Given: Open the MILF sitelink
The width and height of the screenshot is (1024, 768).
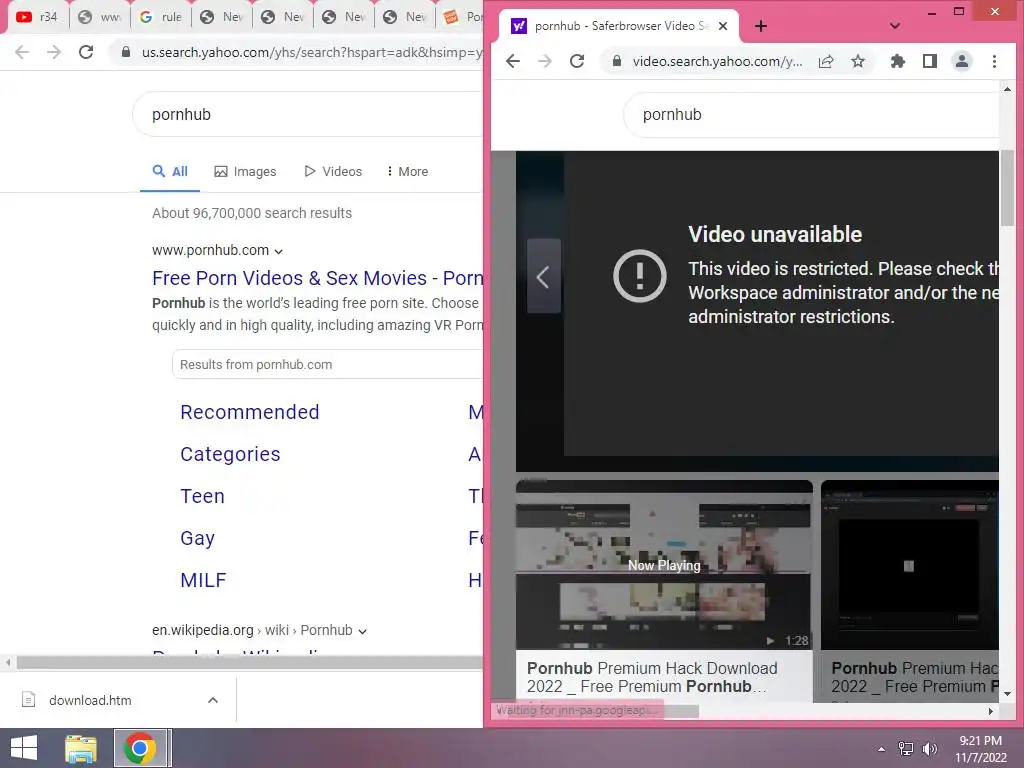Looking at the screenshot, I should 203,580.
